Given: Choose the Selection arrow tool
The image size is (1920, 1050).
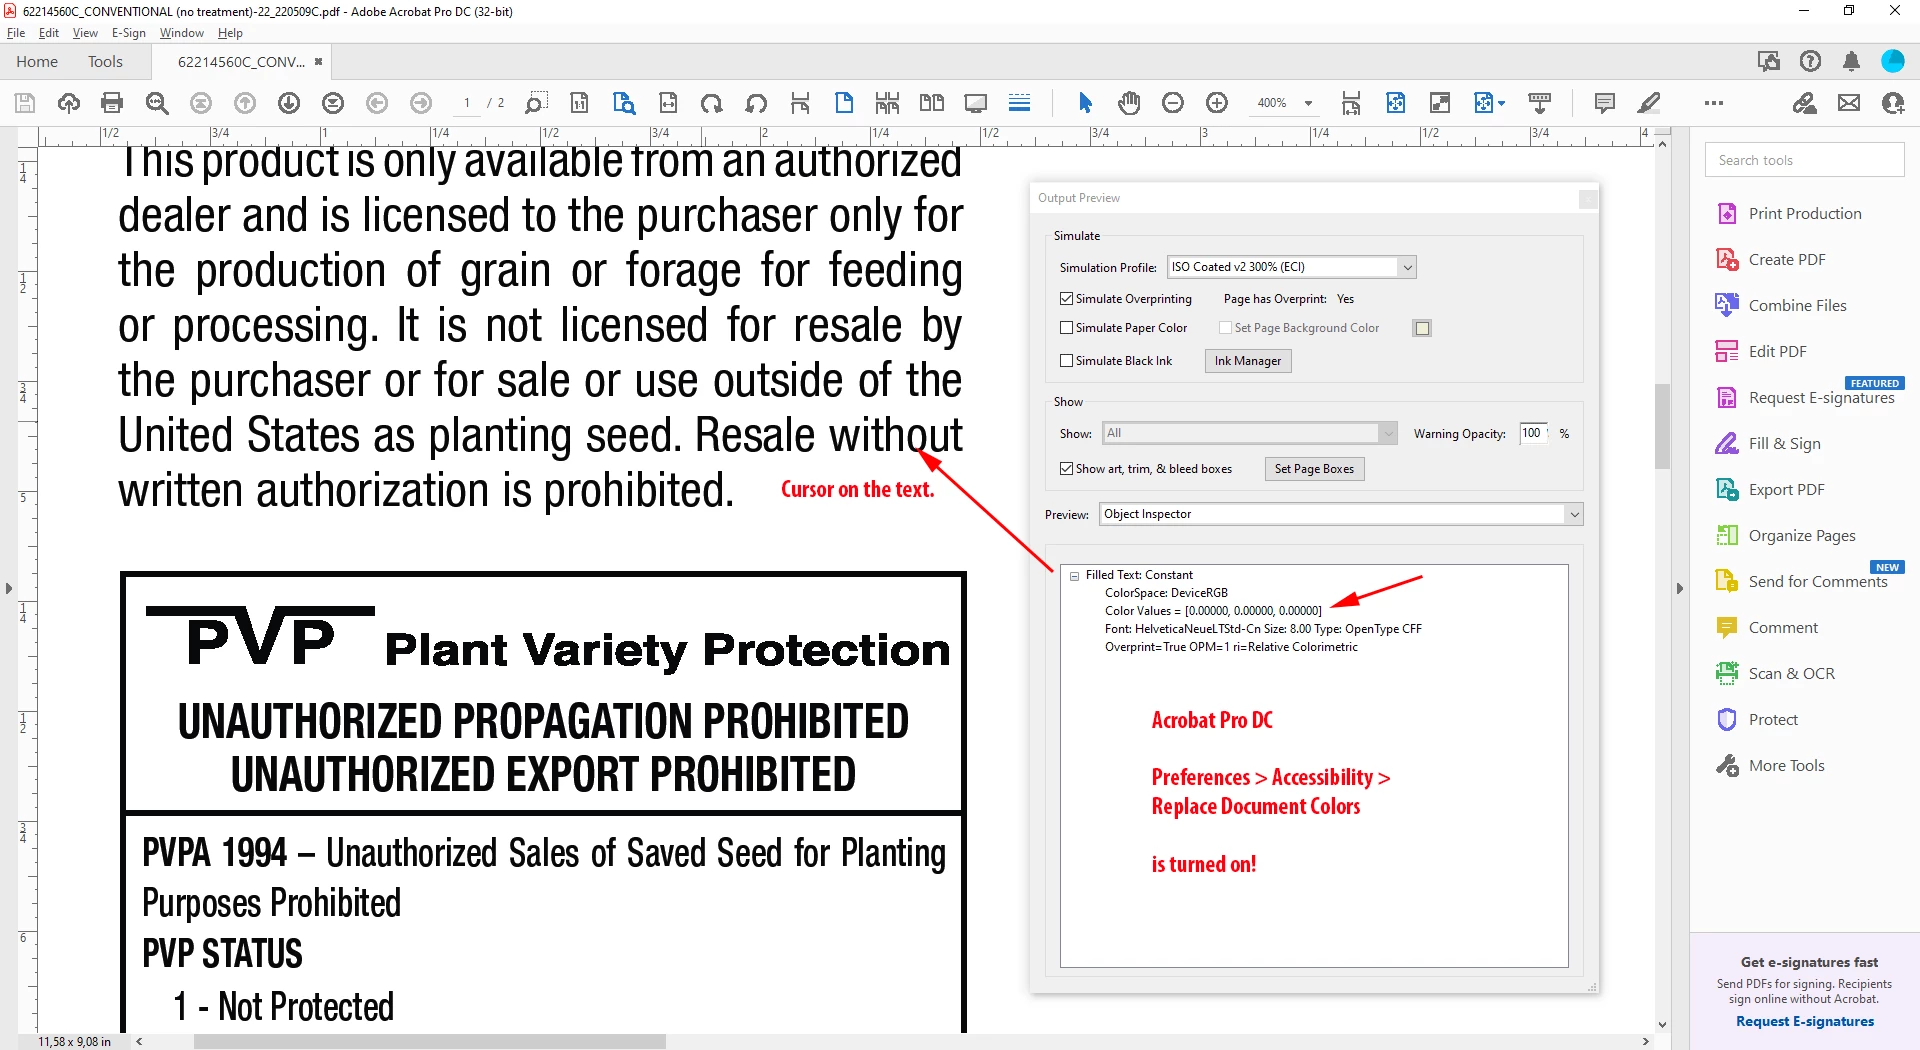Looking at the screenshot, I should [x=1086, y=103].
